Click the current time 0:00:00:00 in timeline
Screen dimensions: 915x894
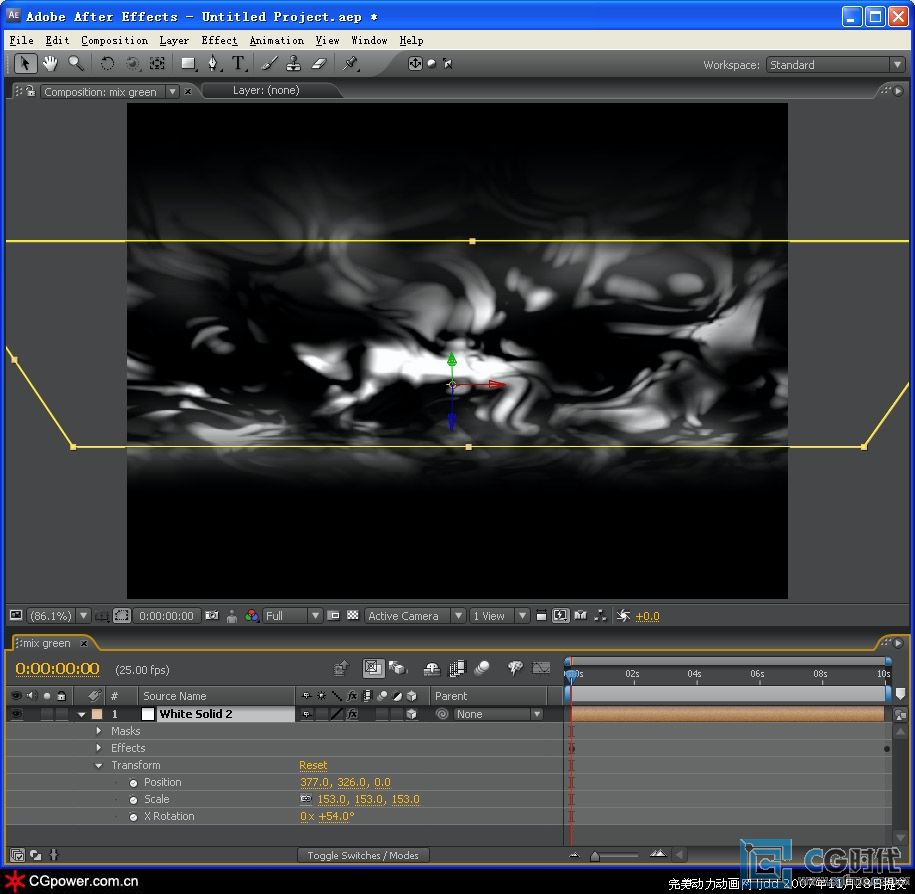(57, 669)
